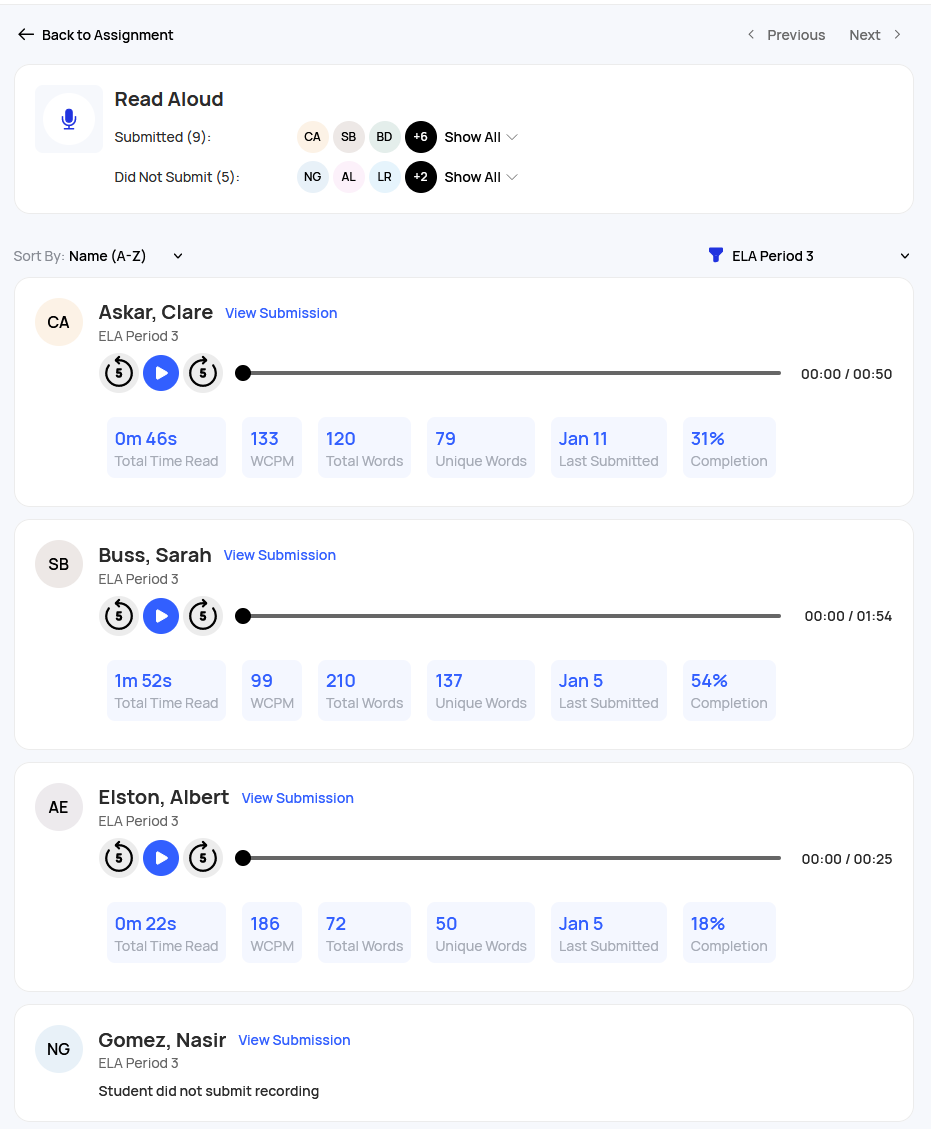931x1129 pixels.
Task: Click Sarah Buss's audio progress slider handle
Action: (243, 616)
